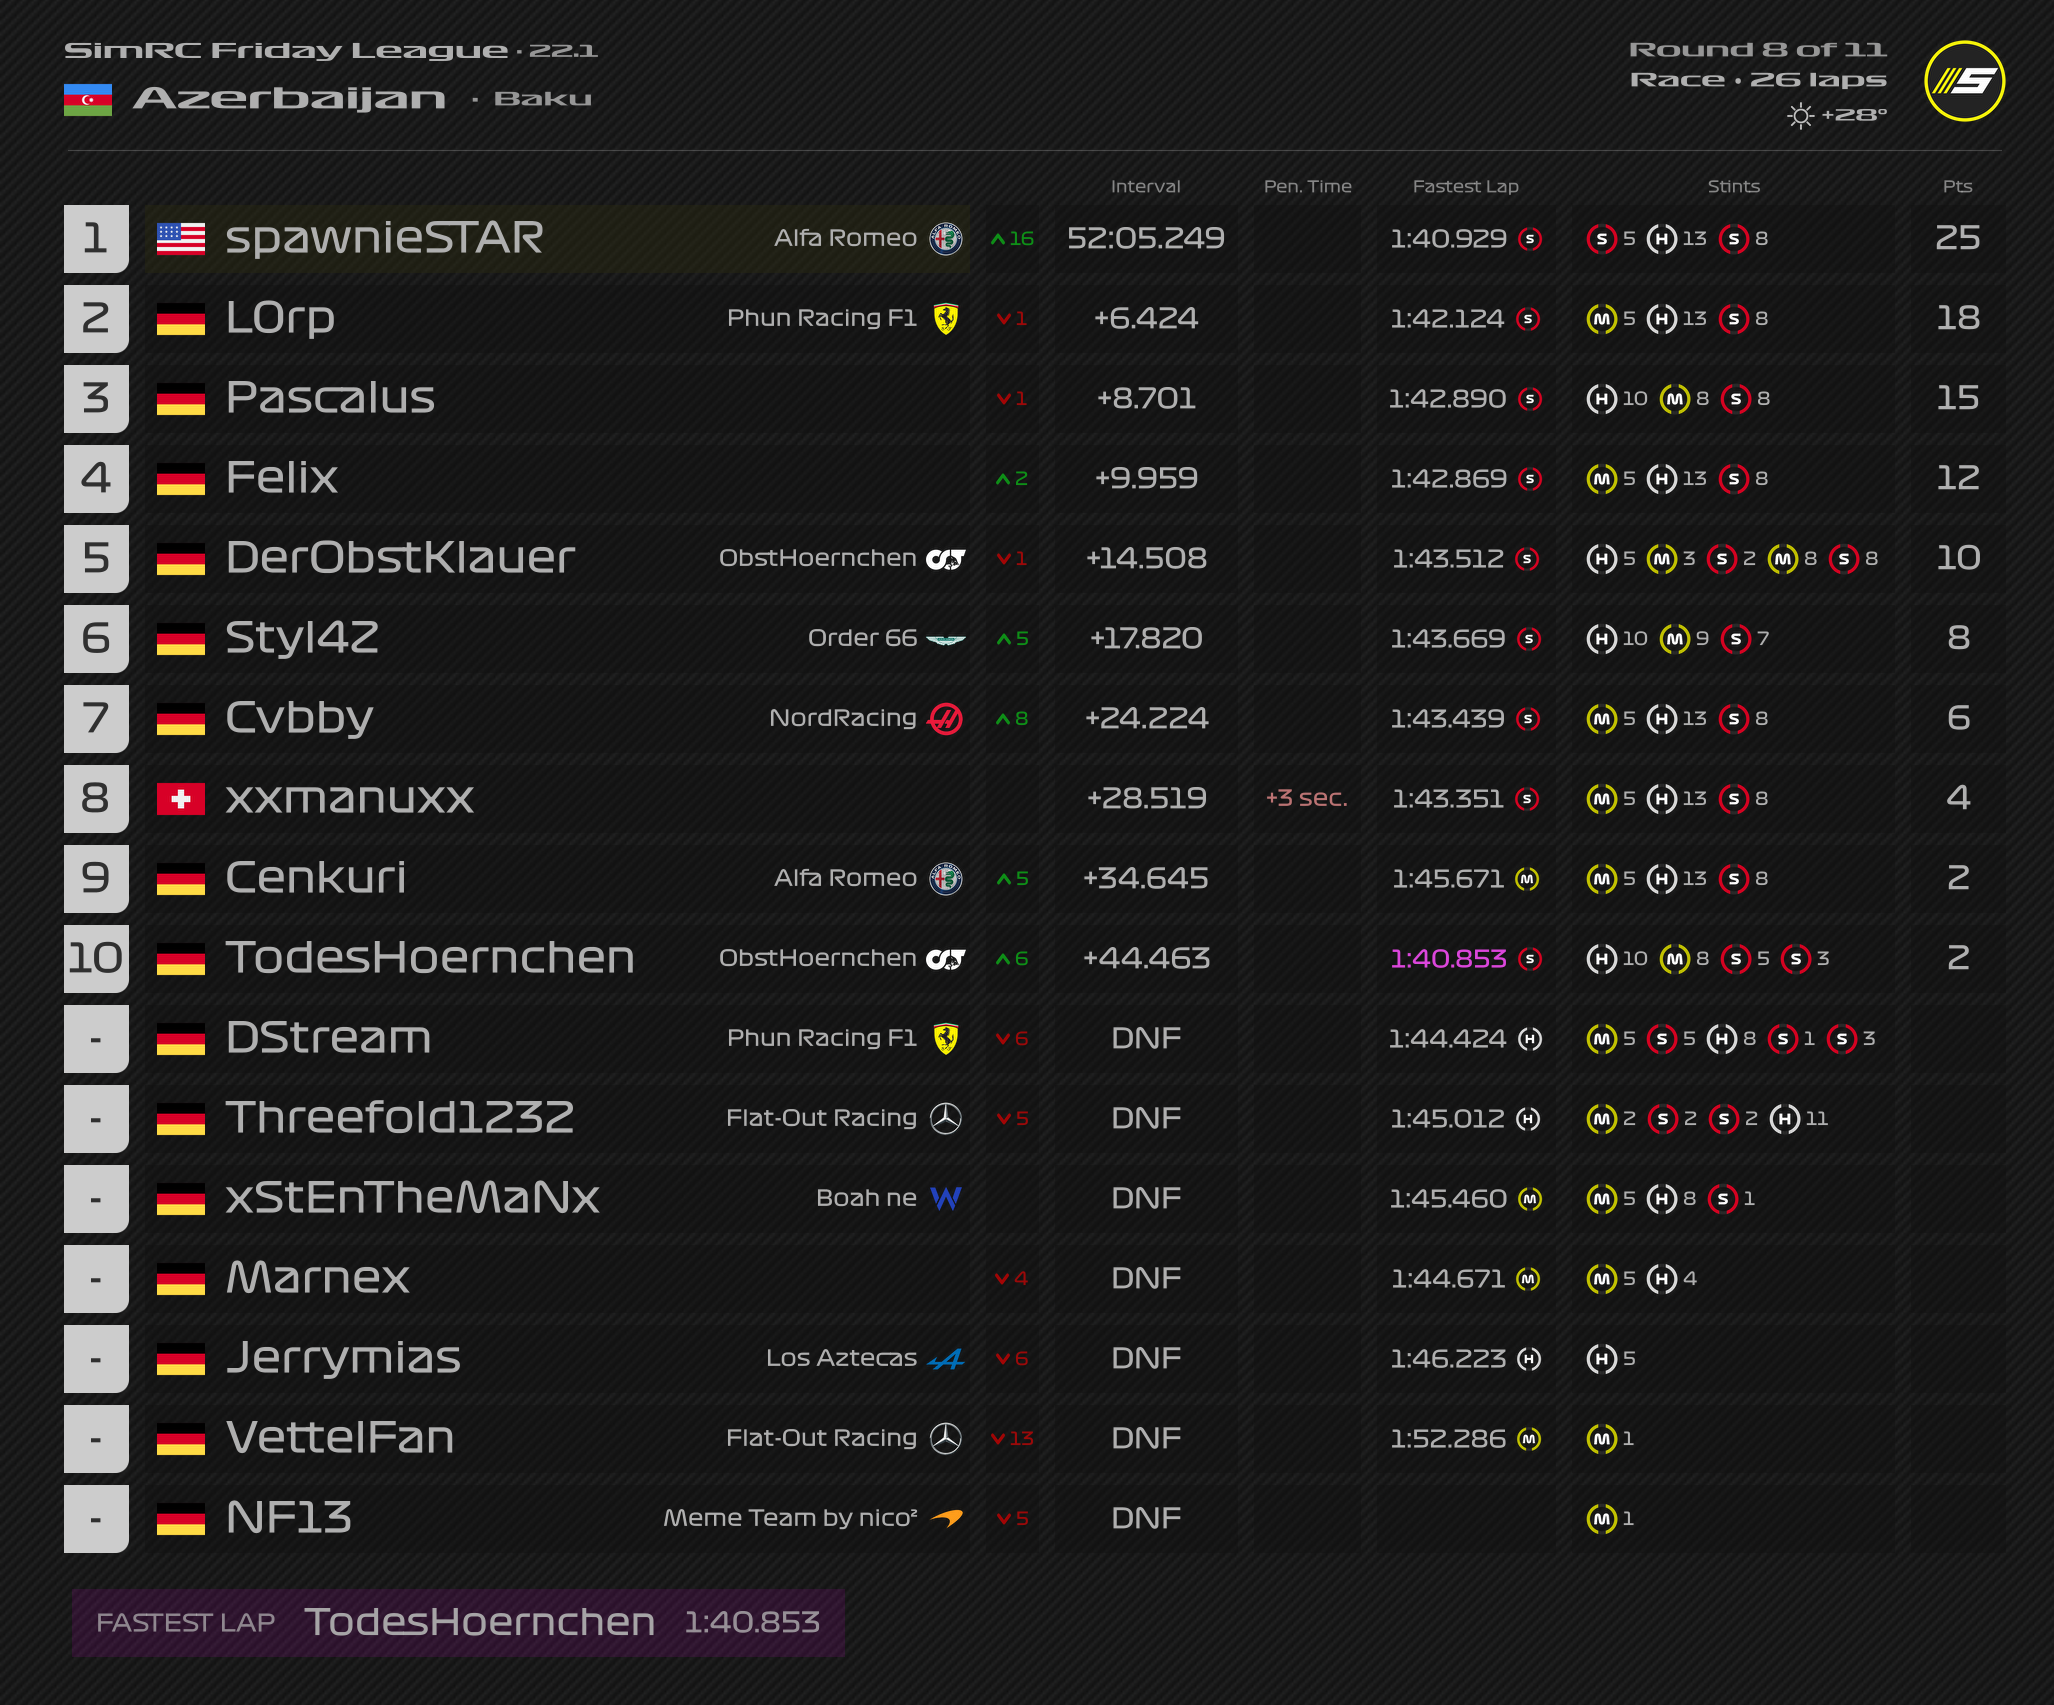Click the purple FASTEST LAP banner
The height and width of the screenshot is (1705, 2054).
tap(458, 1622)
